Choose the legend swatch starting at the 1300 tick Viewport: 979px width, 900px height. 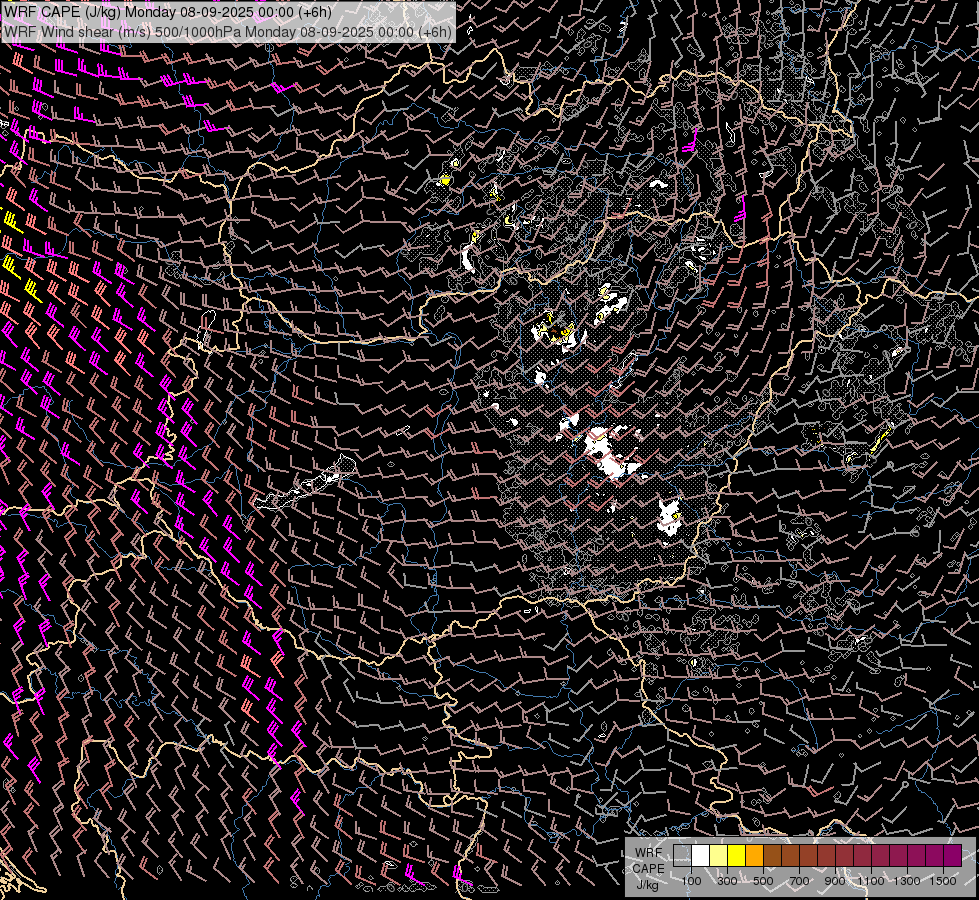916,856
